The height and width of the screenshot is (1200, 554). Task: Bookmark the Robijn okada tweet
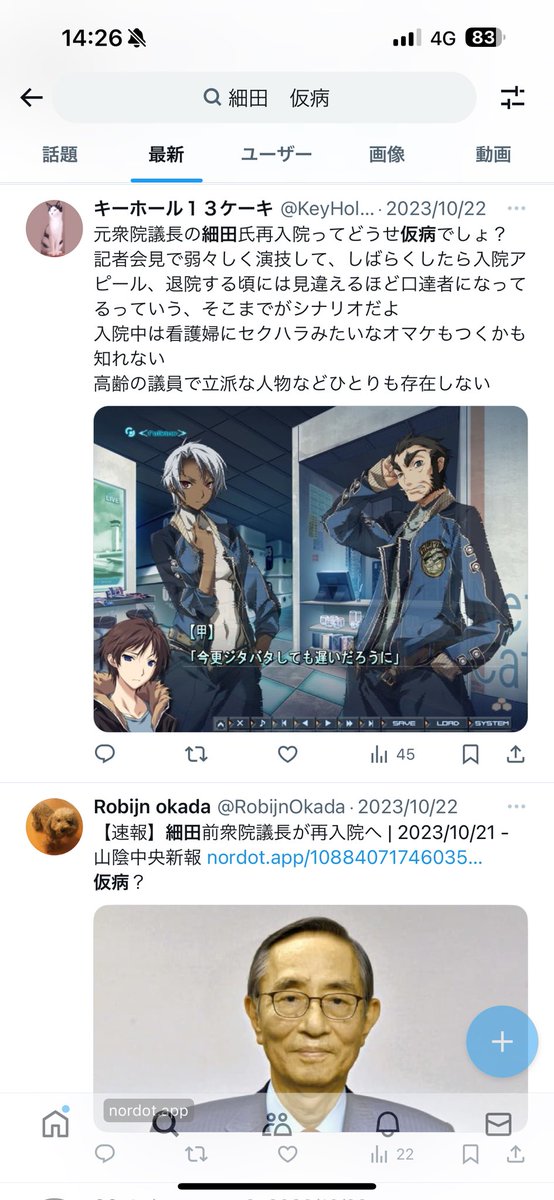coord(471,1154)
